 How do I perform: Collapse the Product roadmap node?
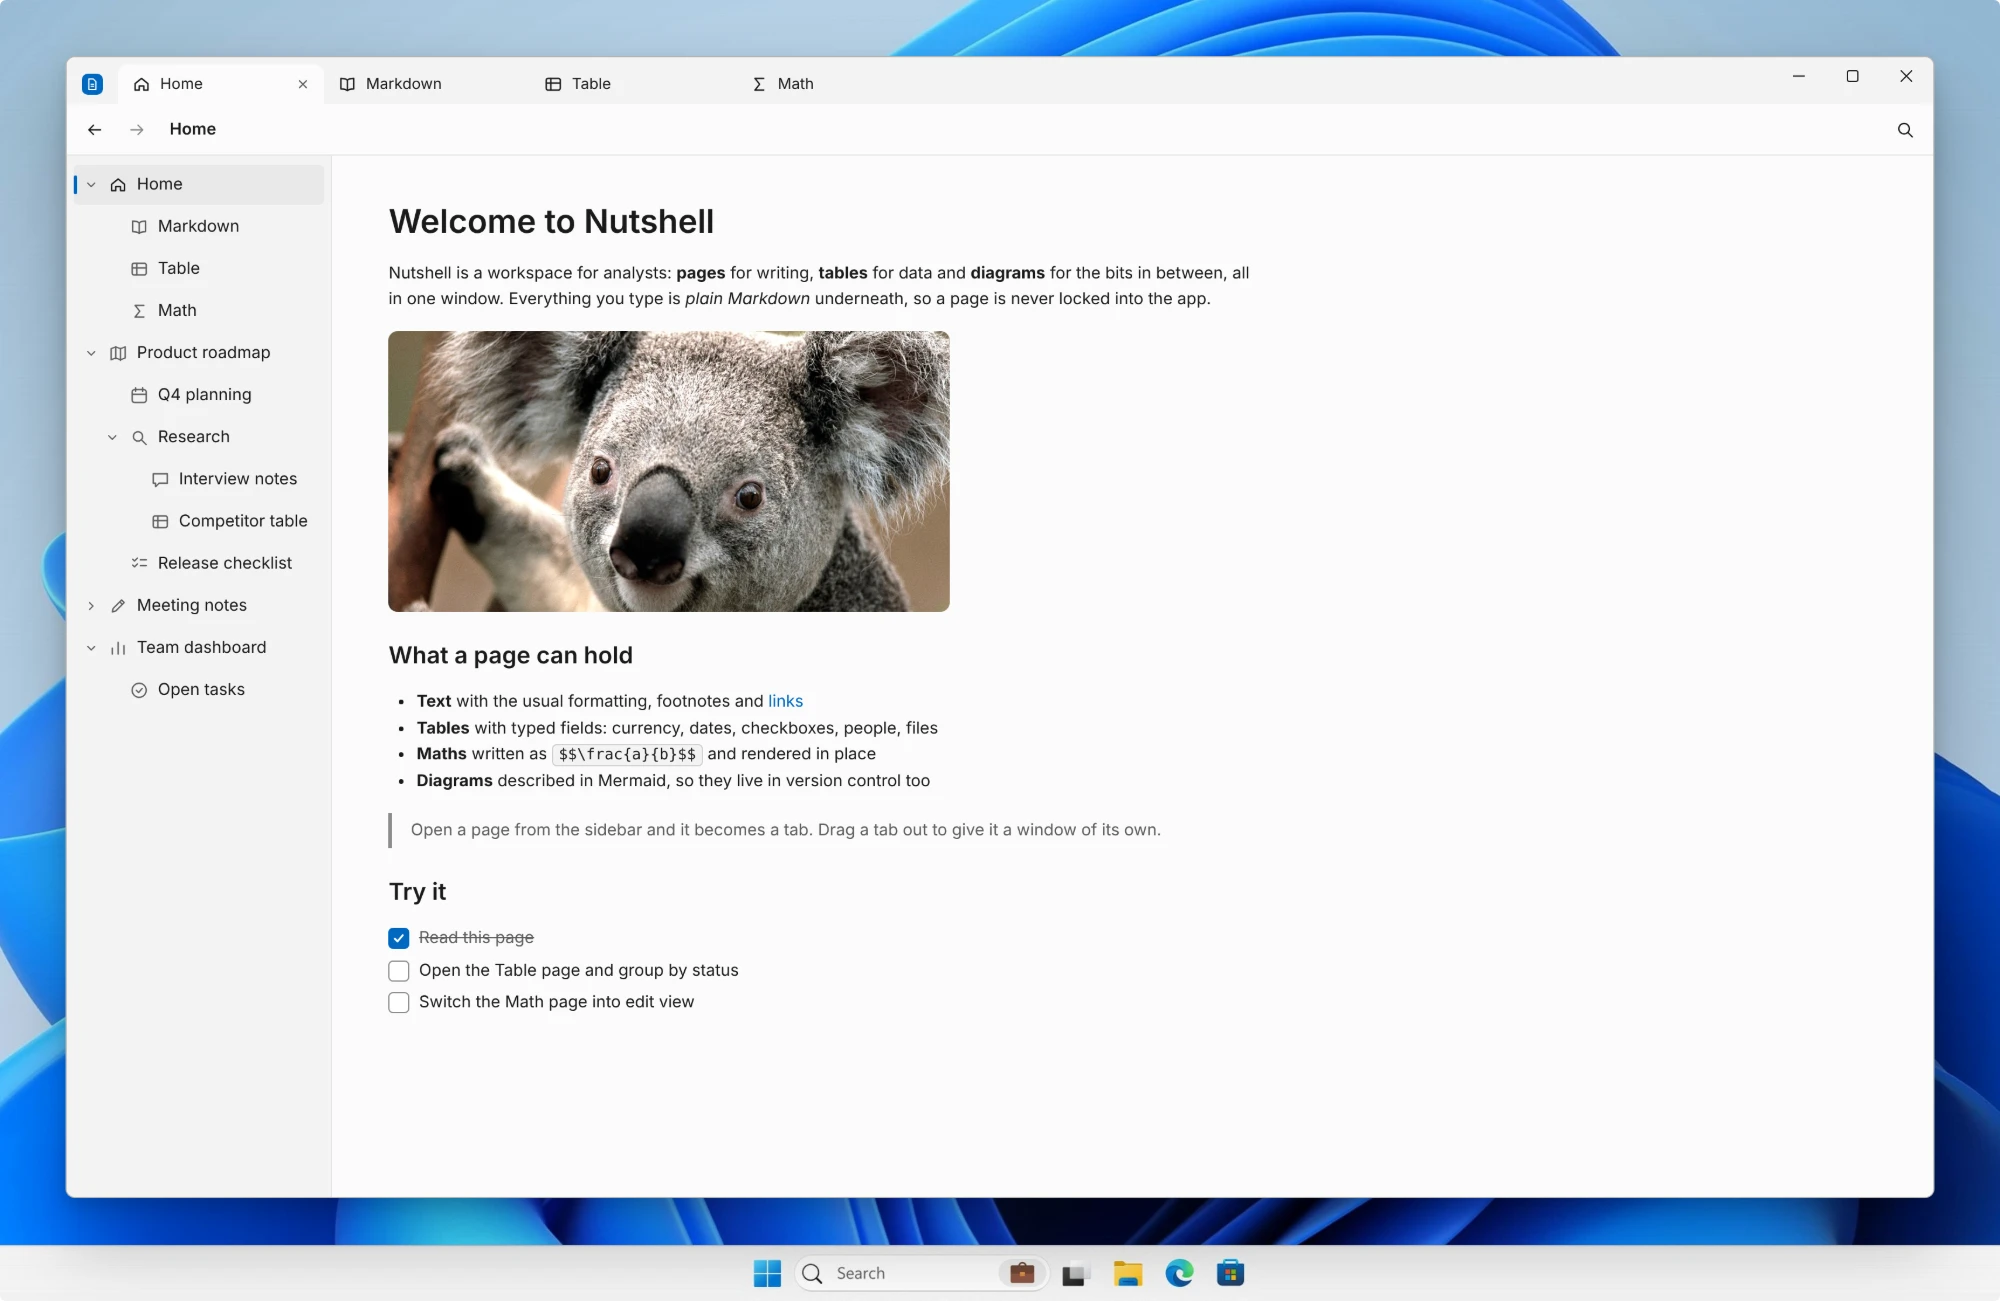(91, 353)
